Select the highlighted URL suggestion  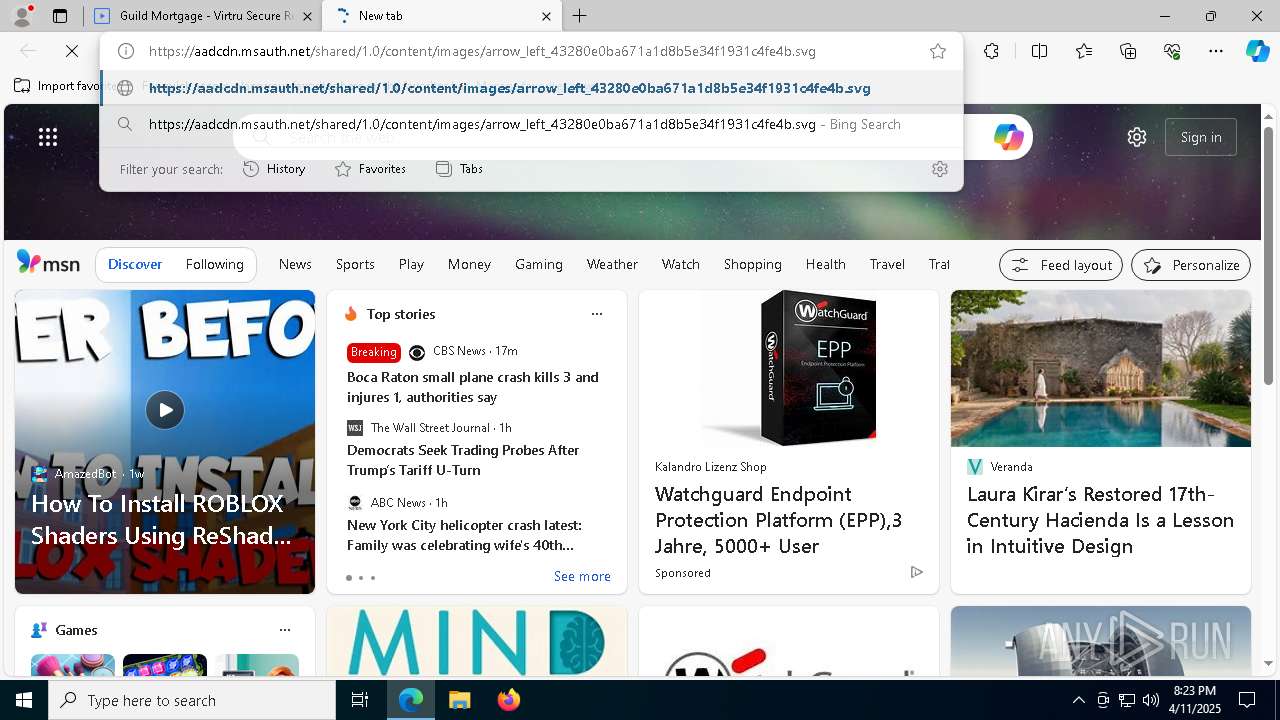pos(531,88)
